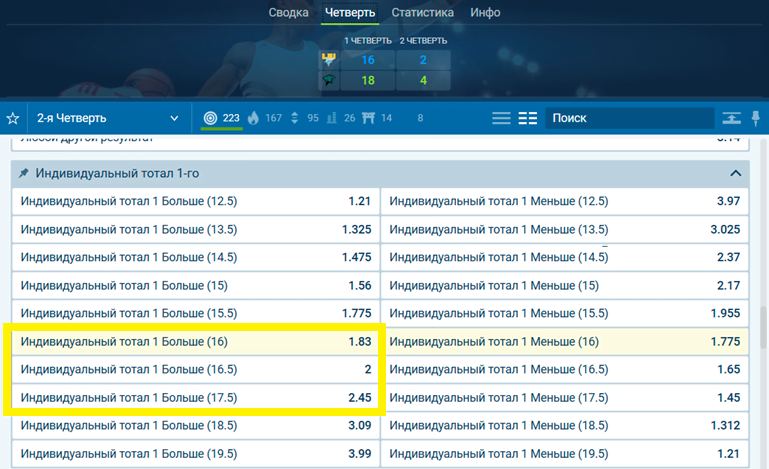The height and width of the screenshot is (469, 769).
Task: Collapse the Индивидуальный тотал 1-го section
Action: tap(736, 173)
